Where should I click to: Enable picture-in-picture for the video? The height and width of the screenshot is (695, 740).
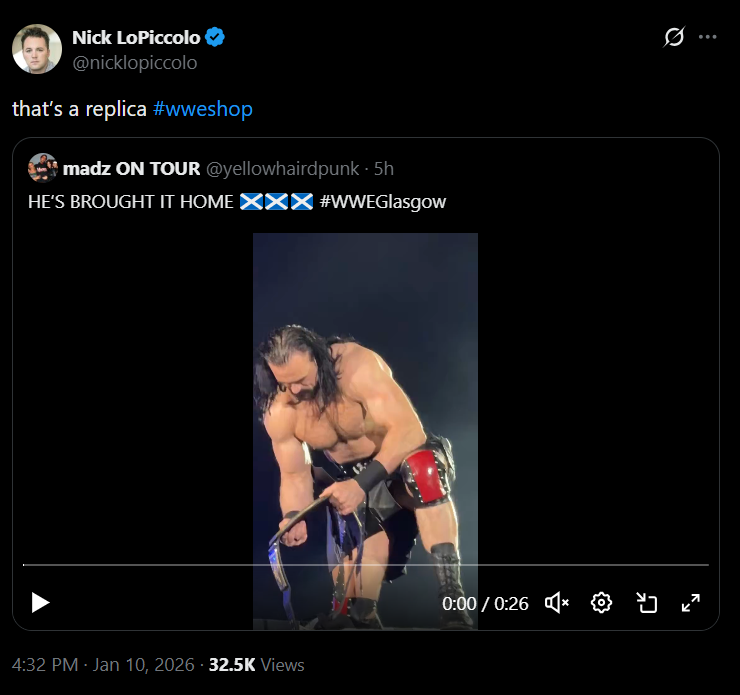[646, 602]
